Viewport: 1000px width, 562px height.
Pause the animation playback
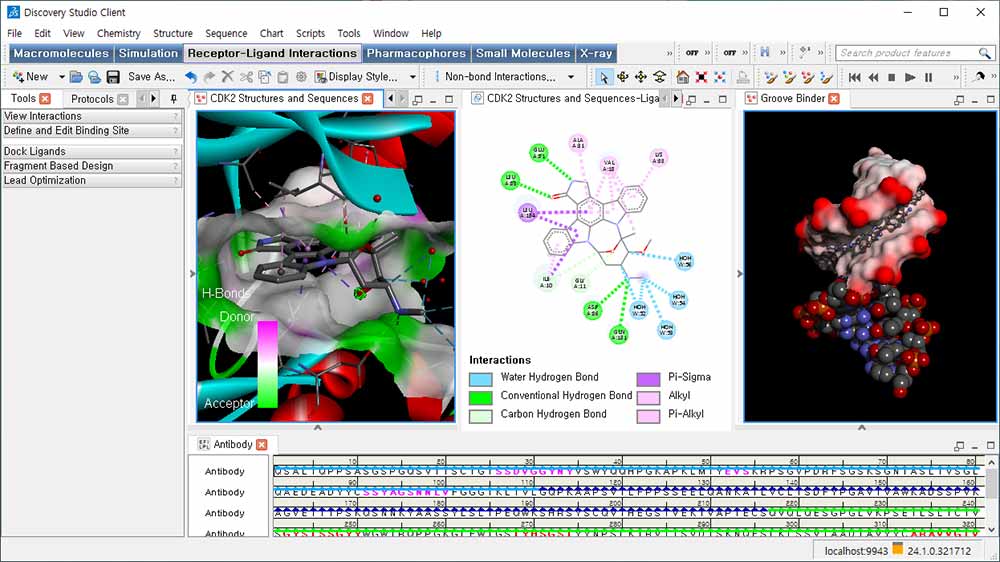click(x=929, y=77)
